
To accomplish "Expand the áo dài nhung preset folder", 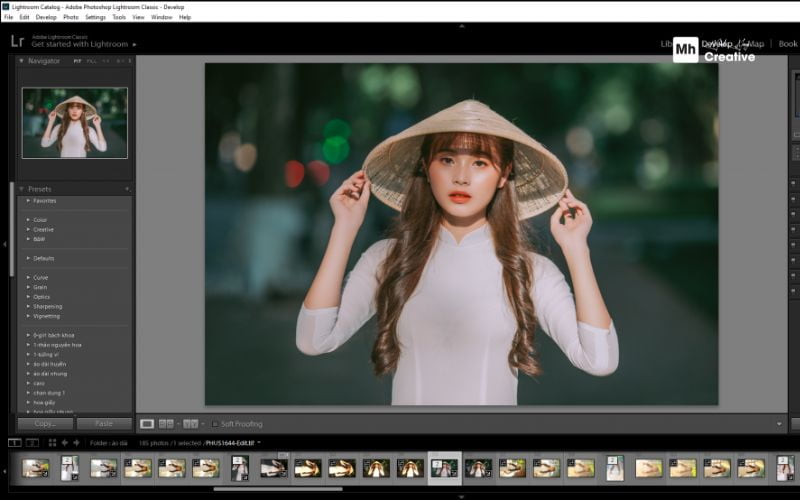I will pyautogui.click(x=28, y=373).
